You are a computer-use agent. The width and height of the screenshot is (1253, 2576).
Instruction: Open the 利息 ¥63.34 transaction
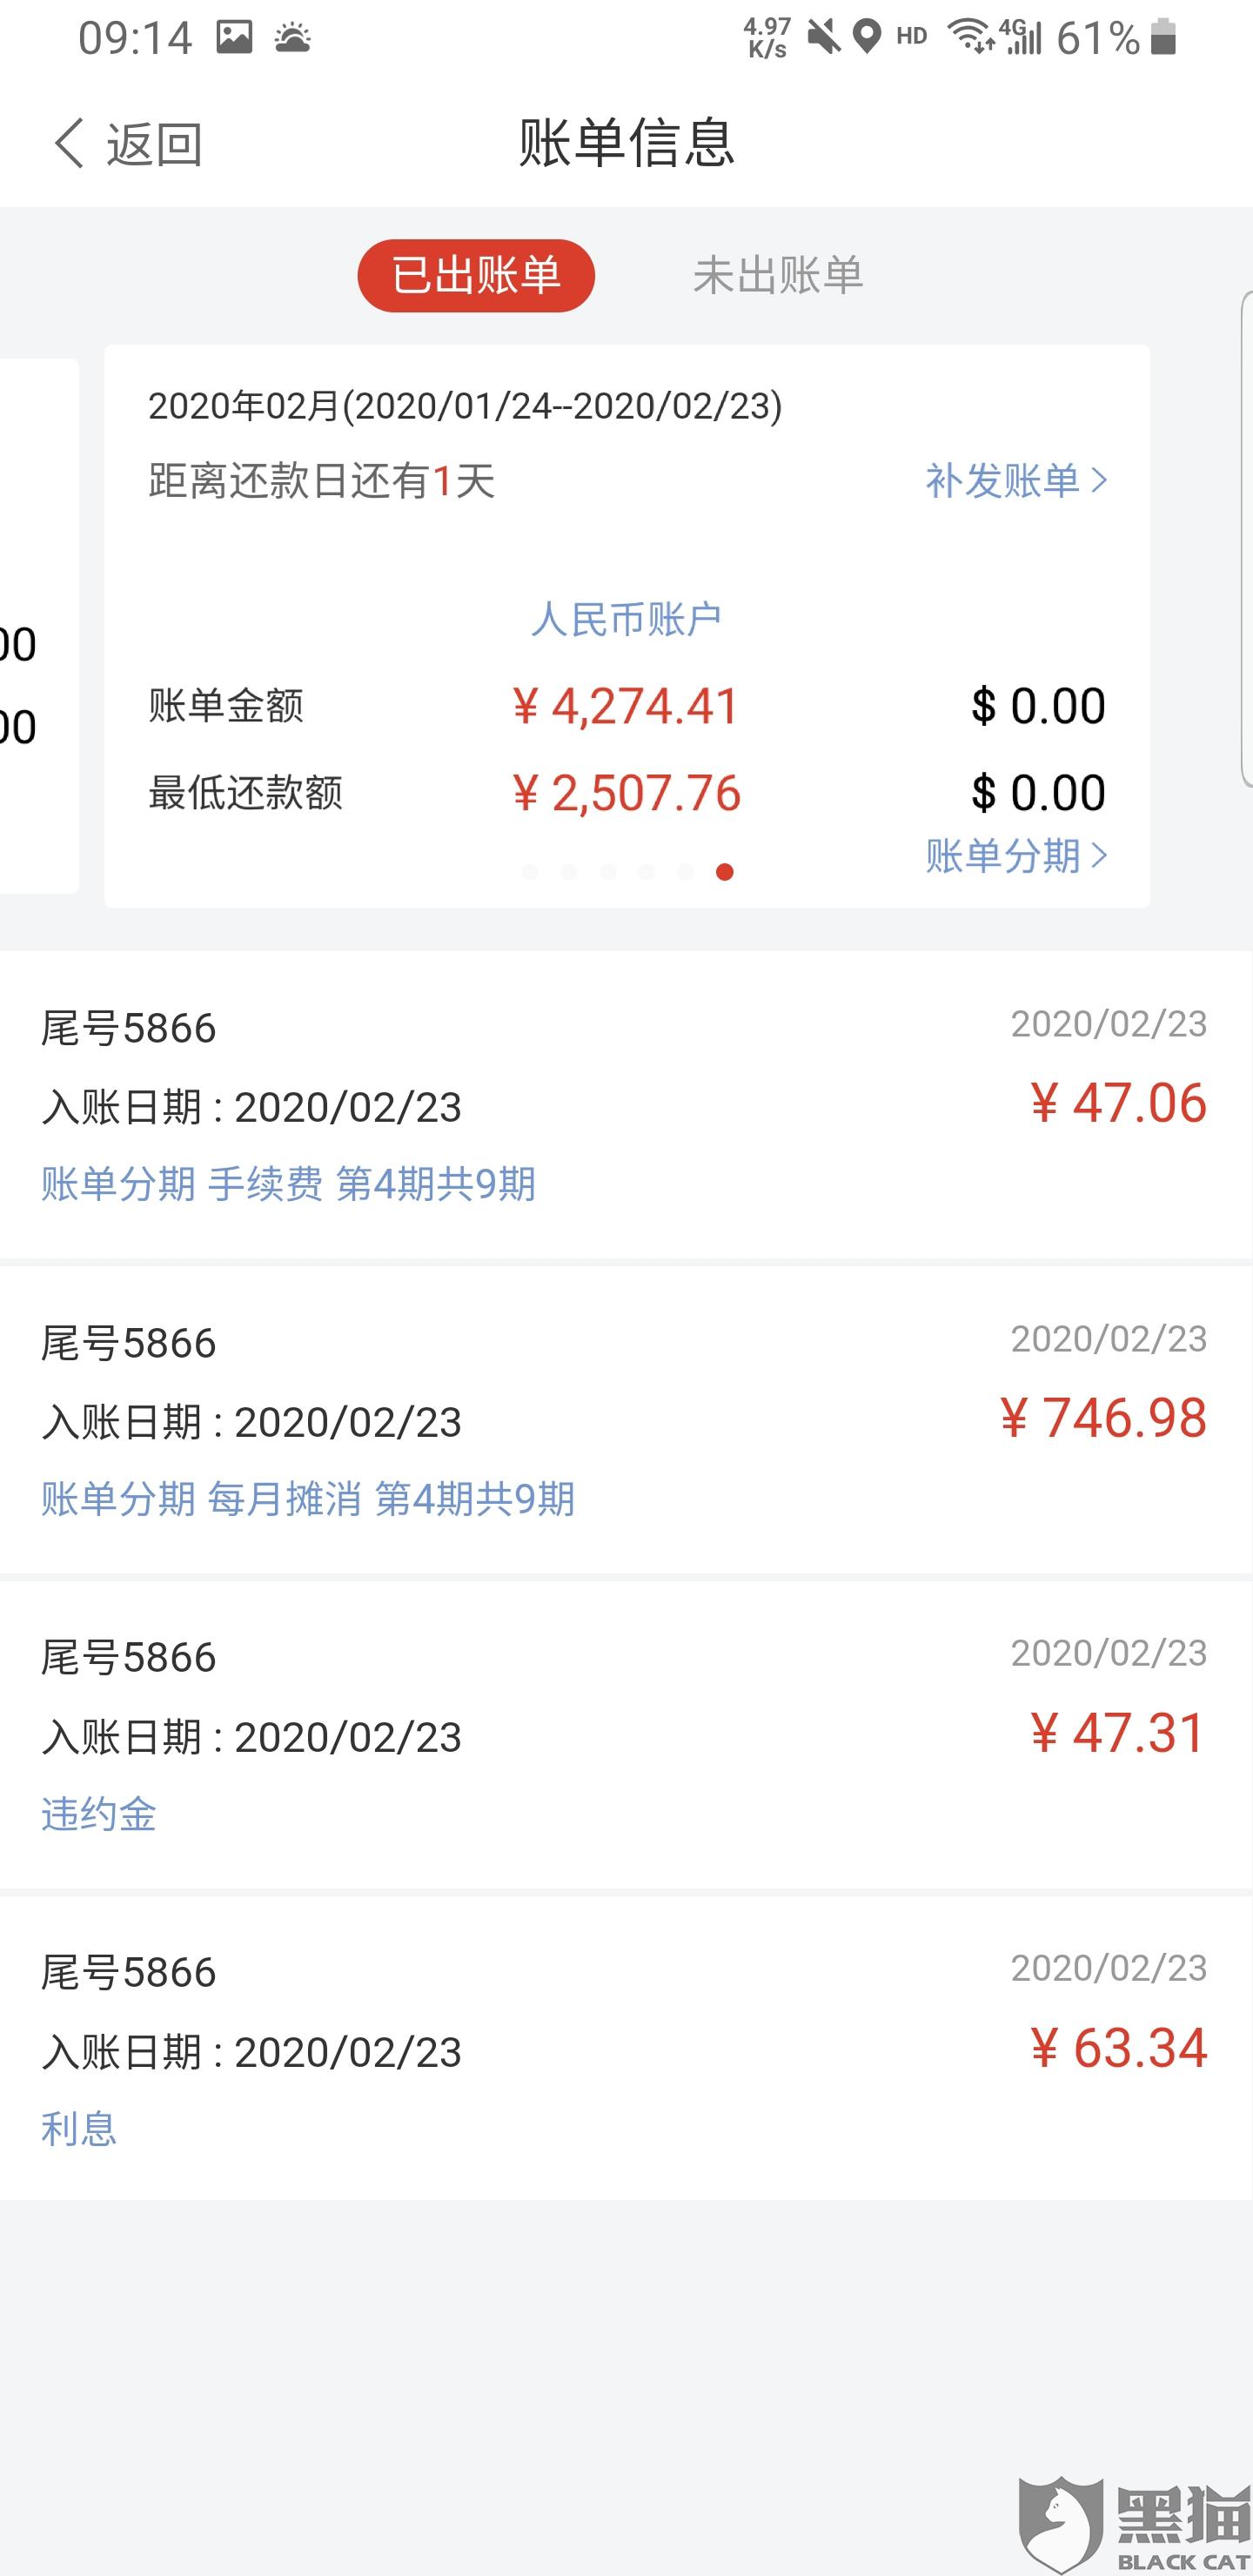click(x=626, y=2049)
